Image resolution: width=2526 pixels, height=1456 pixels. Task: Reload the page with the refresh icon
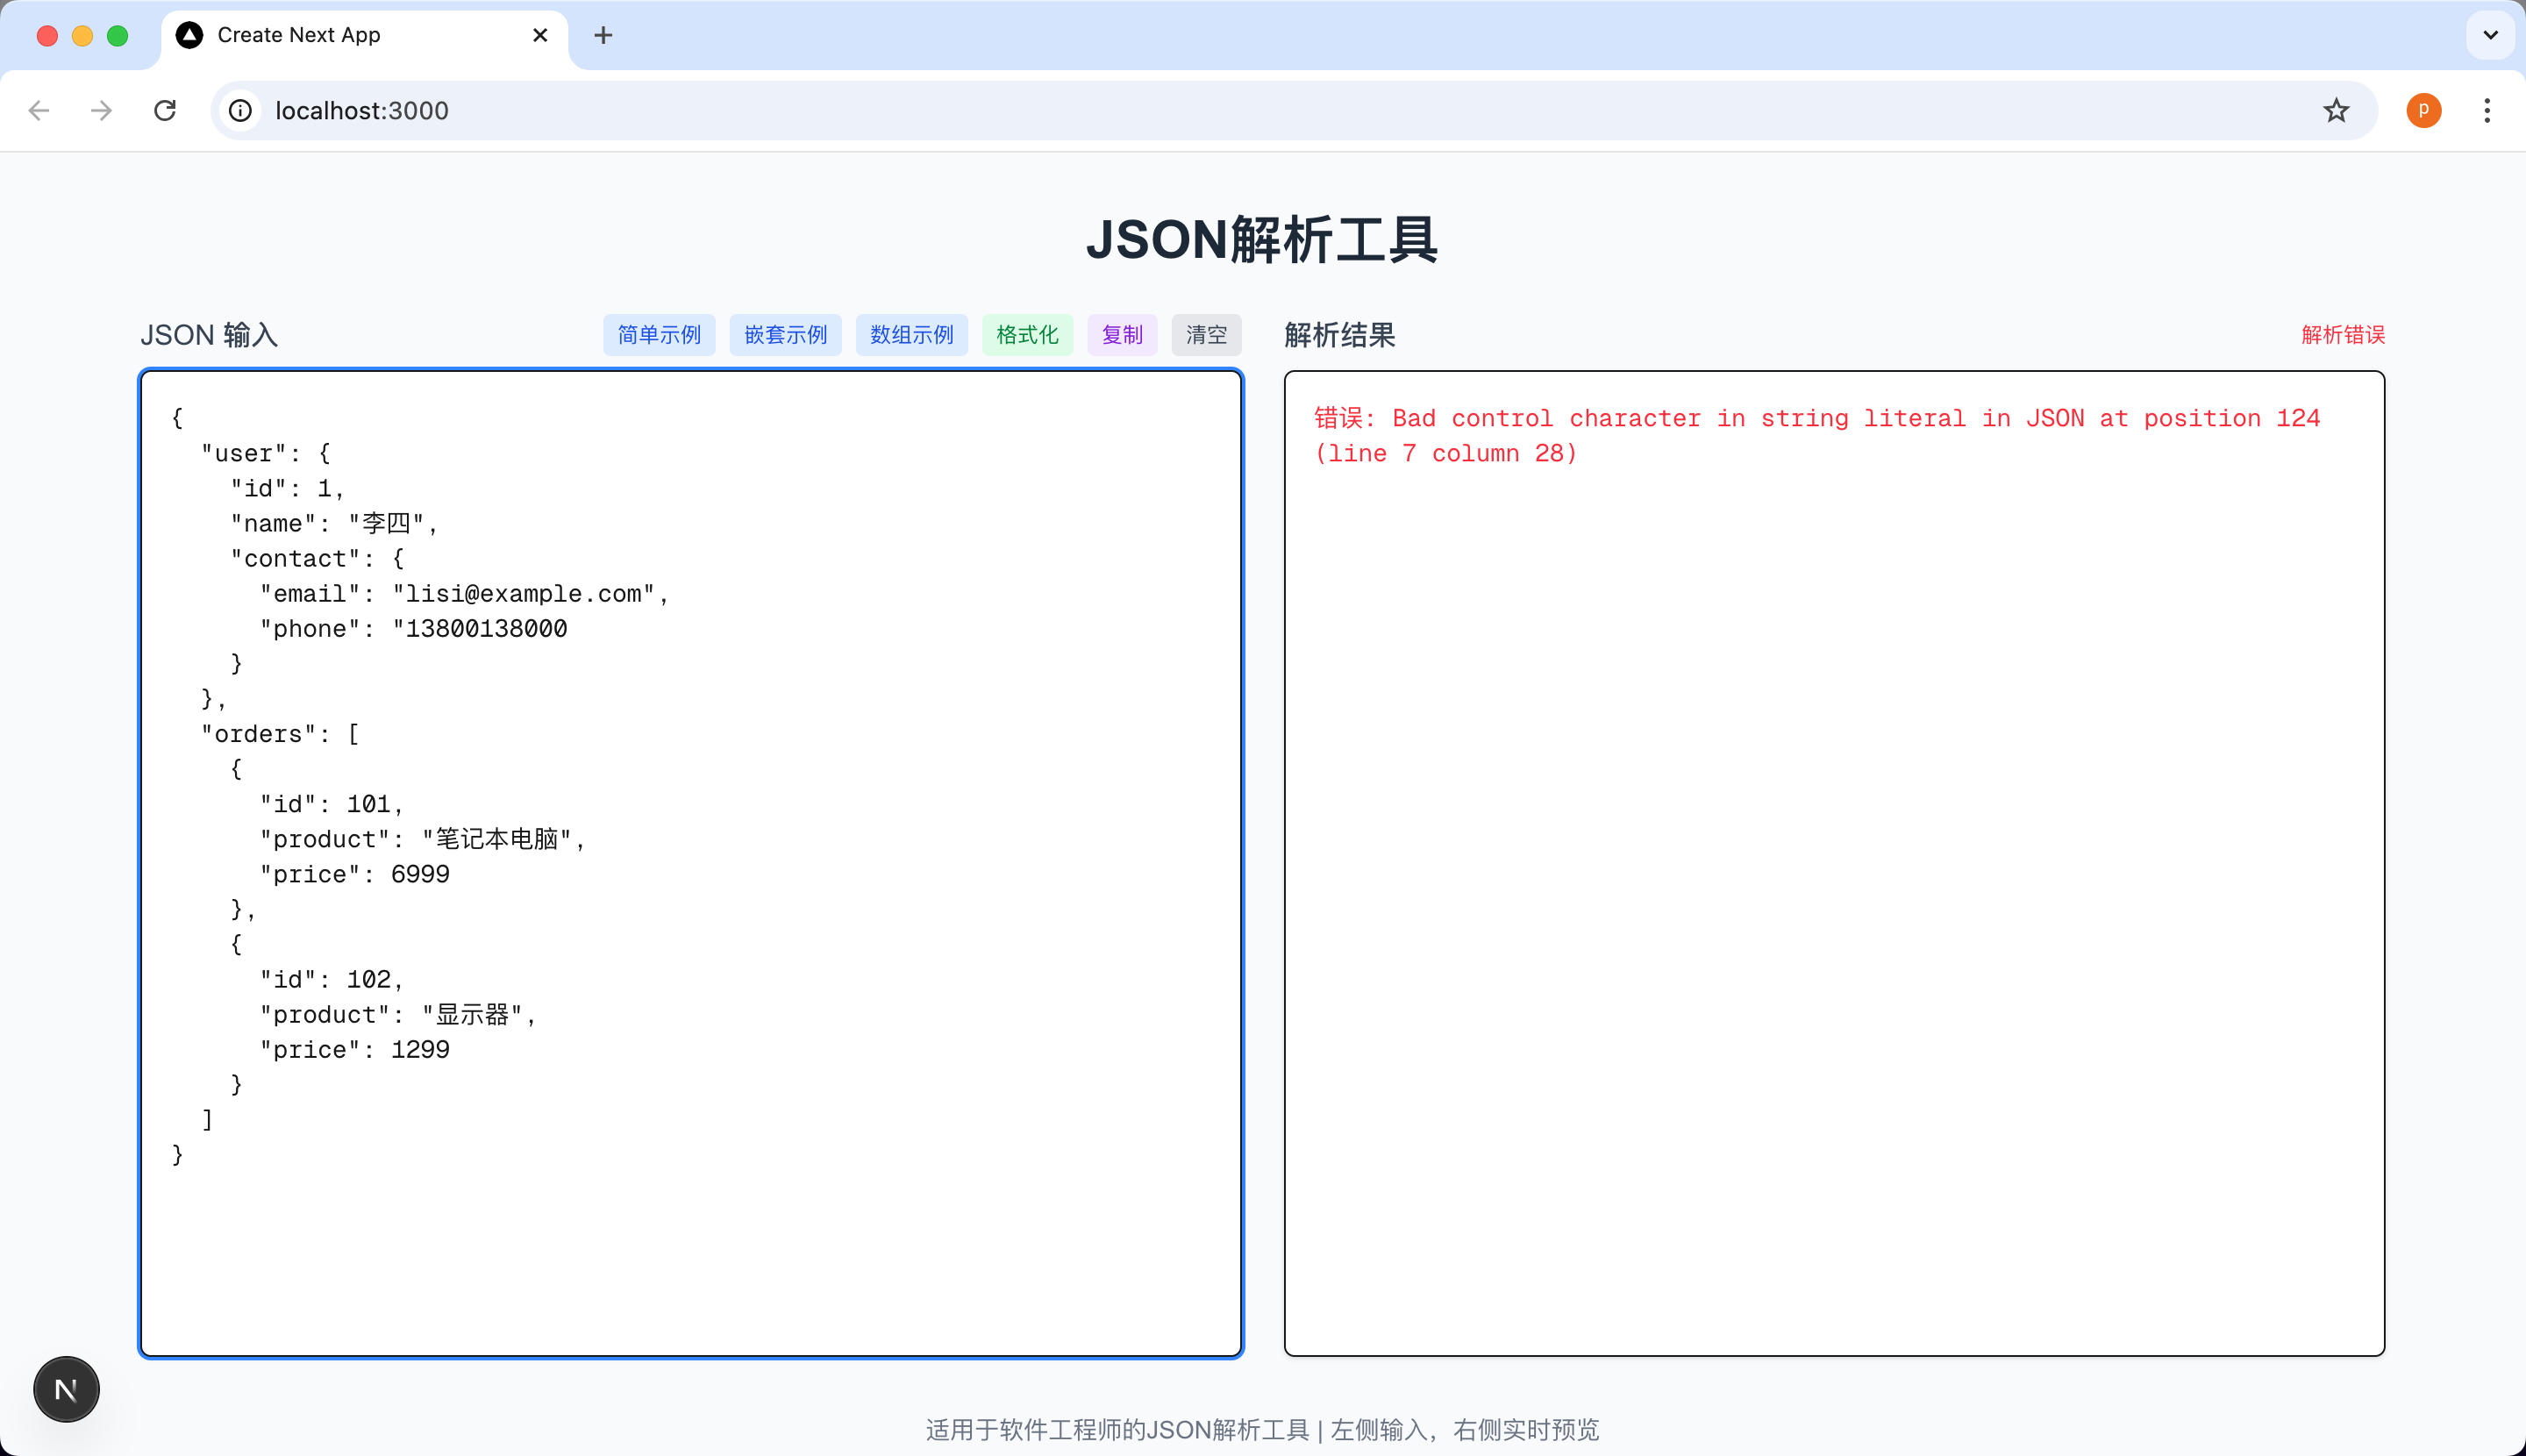coord(165,110)
